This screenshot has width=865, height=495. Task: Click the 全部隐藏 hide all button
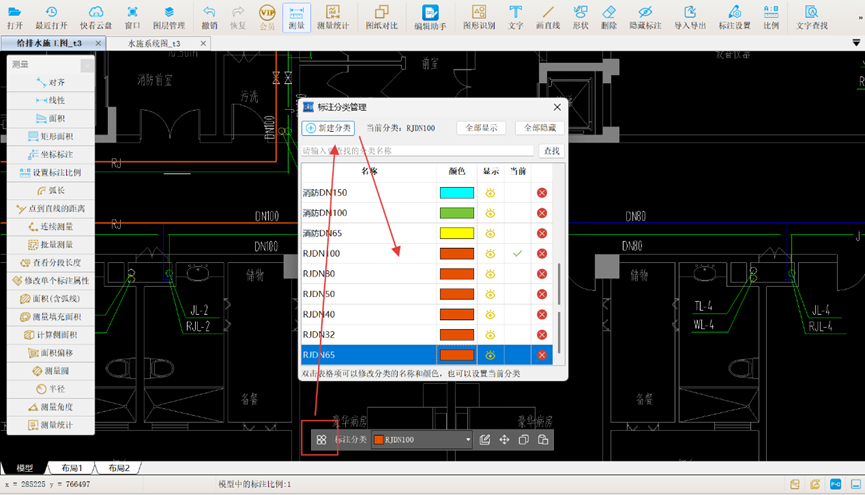(x=540, y=128)
